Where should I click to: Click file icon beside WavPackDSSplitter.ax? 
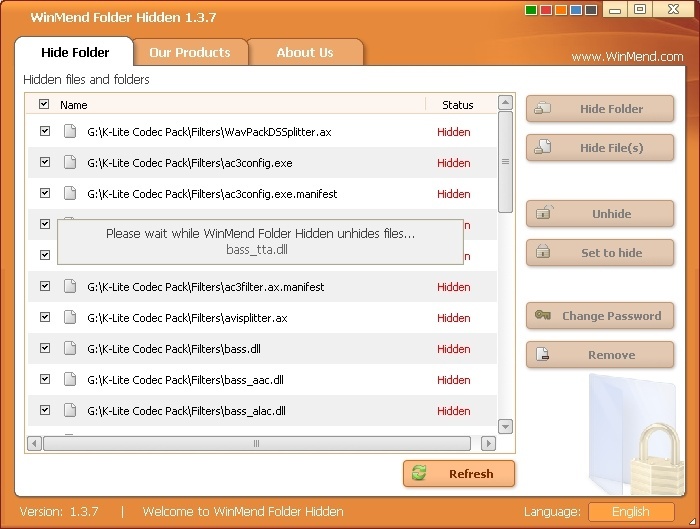point(70,131)
